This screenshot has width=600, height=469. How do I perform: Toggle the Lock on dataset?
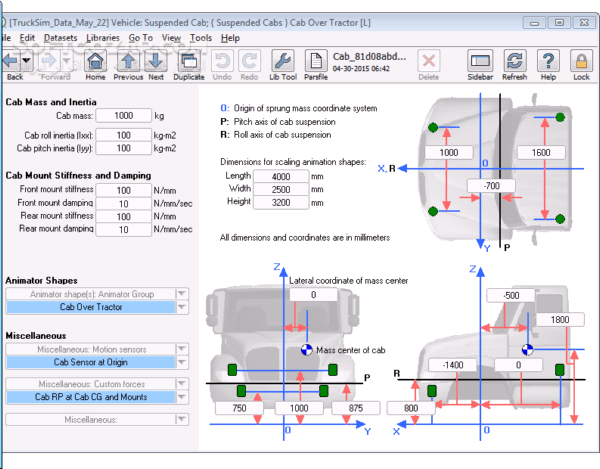581,62
